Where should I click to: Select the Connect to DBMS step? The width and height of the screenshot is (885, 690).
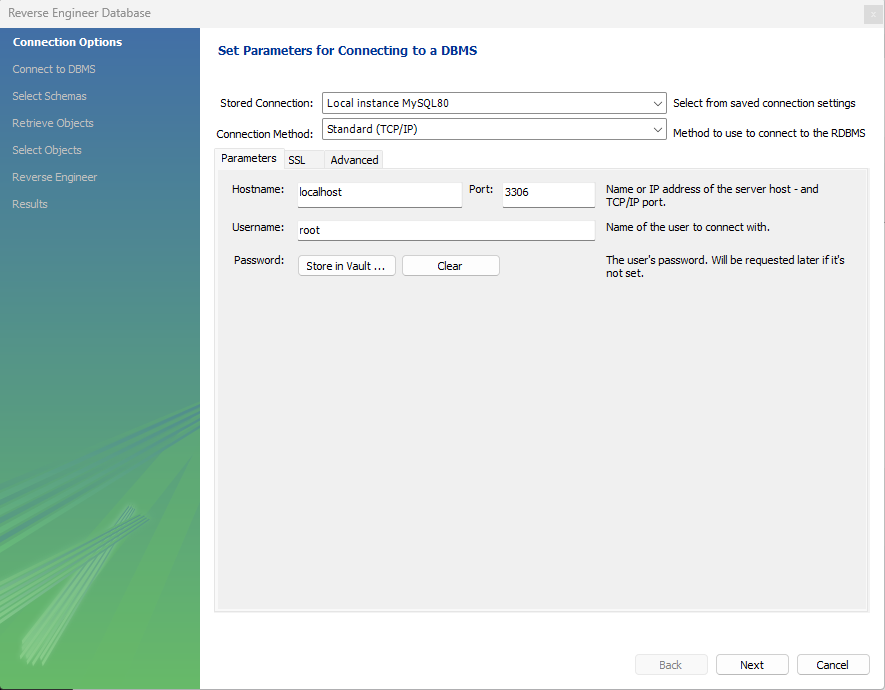tap(54, 69)
